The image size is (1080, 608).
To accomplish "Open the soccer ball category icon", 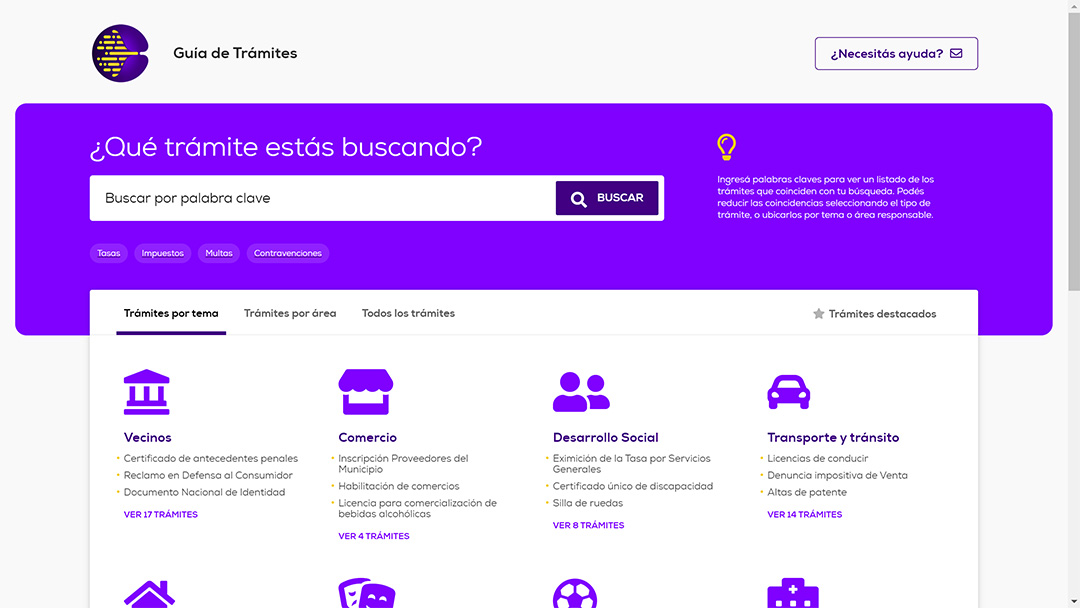I will (575, 594).
